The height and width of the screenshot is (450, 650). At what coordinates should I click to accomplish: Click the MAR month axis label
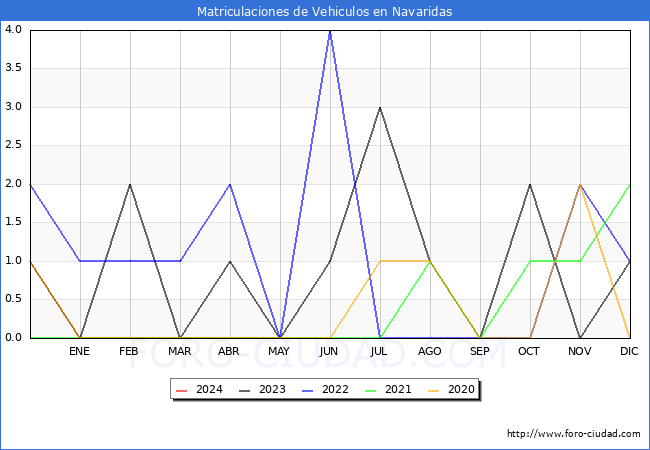tap(179, 351)
